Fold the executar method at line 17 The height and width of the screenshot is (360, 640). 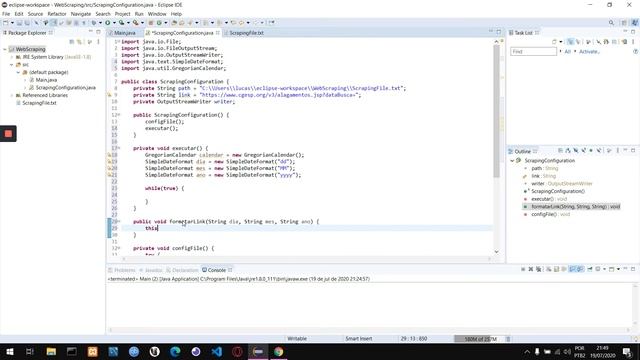point(119,148)
